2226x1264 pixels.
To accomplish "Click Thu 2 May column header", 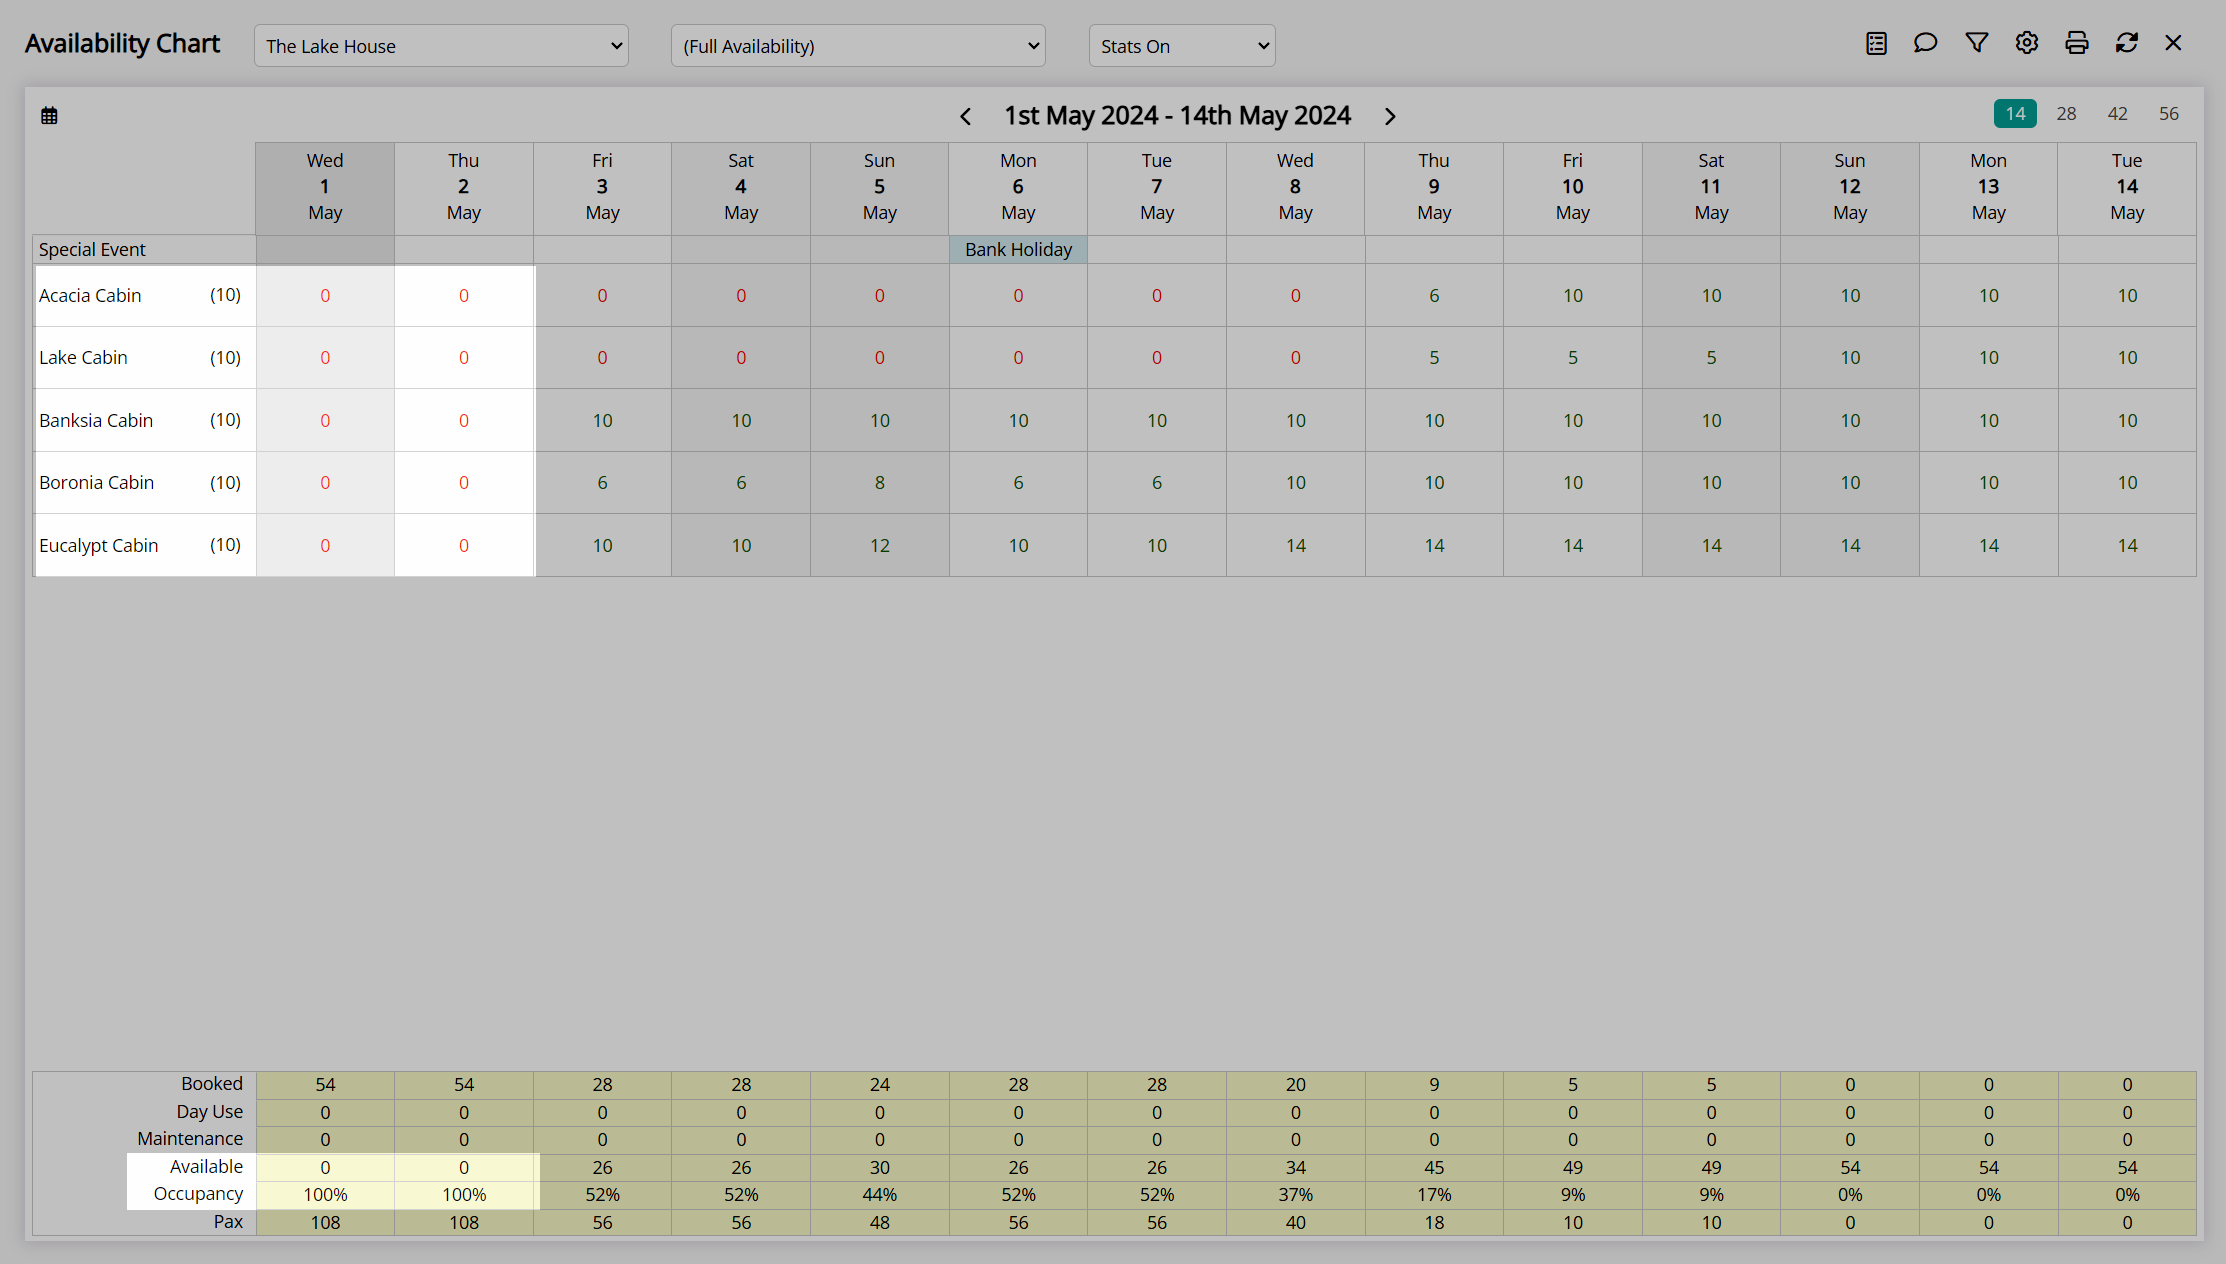I will coord(464,187).
